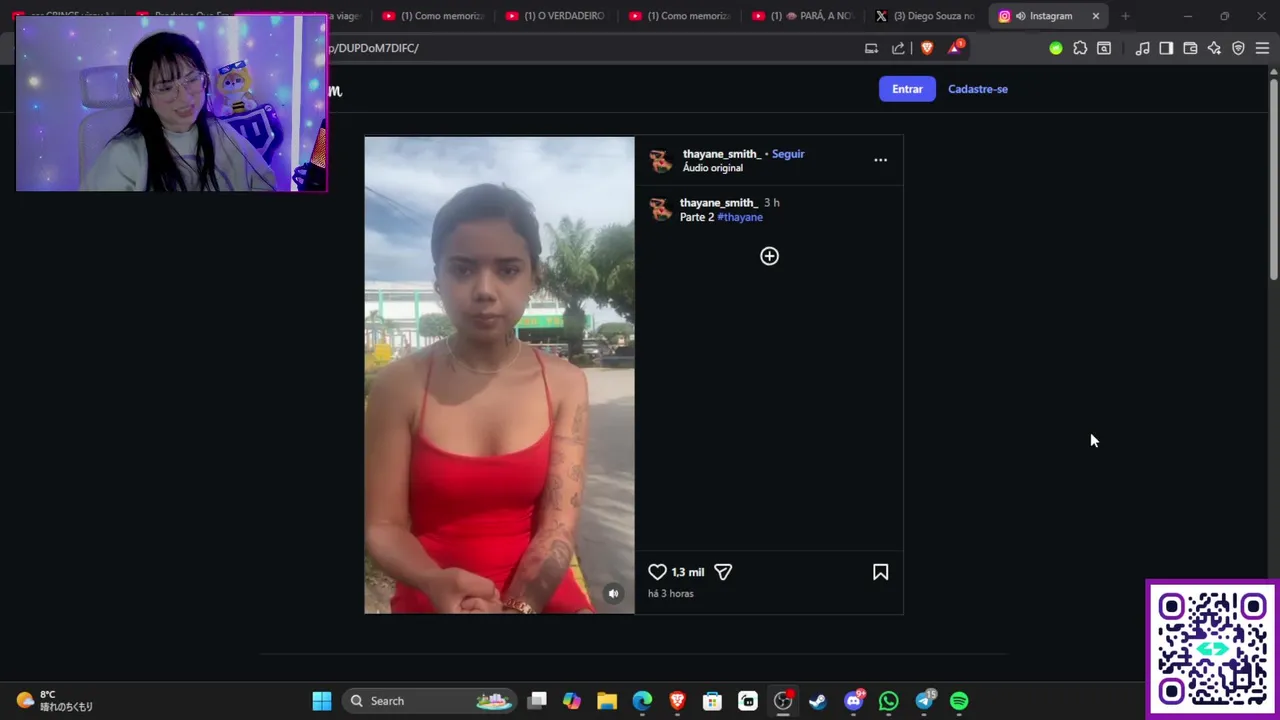Open the #thayane hashtag
The height and width of the screenshot is (720, 1280).
tap(740, 217)
